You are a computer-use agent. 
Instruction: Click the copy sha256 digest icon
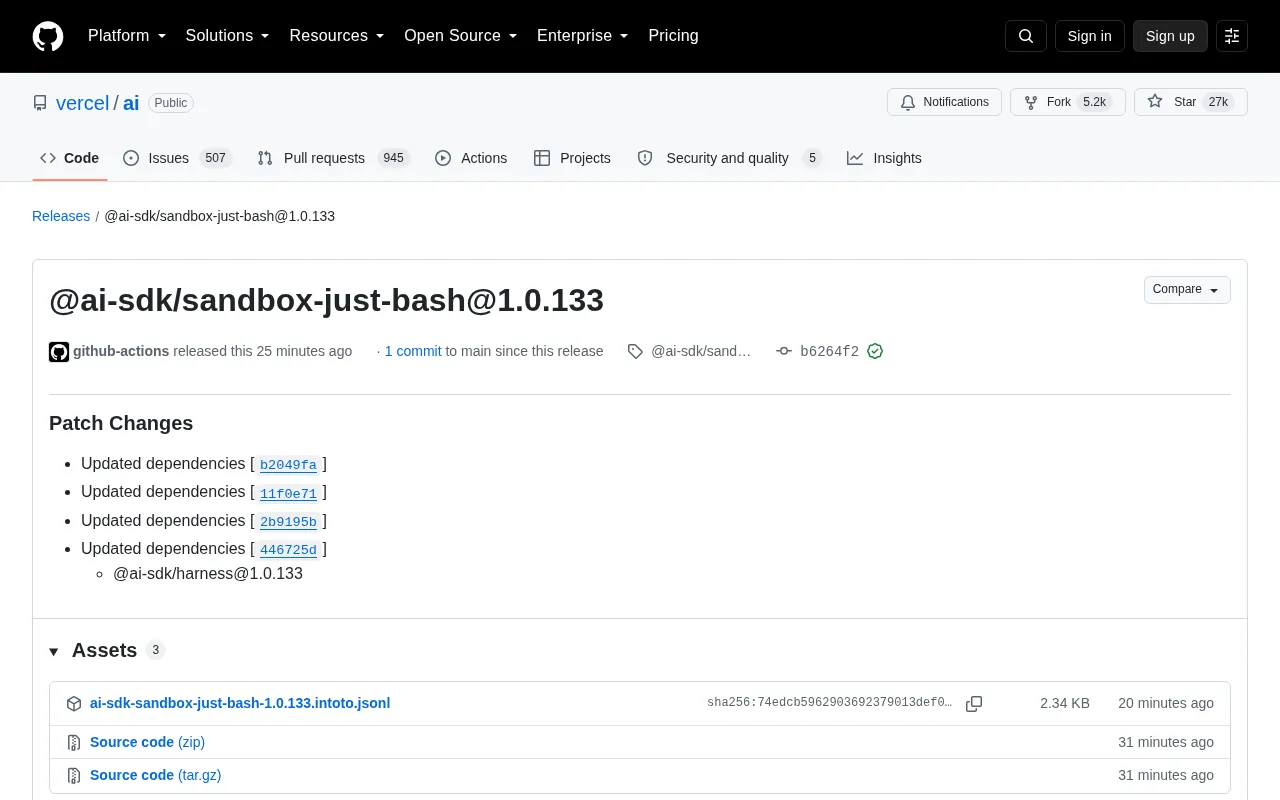(974, 704)
